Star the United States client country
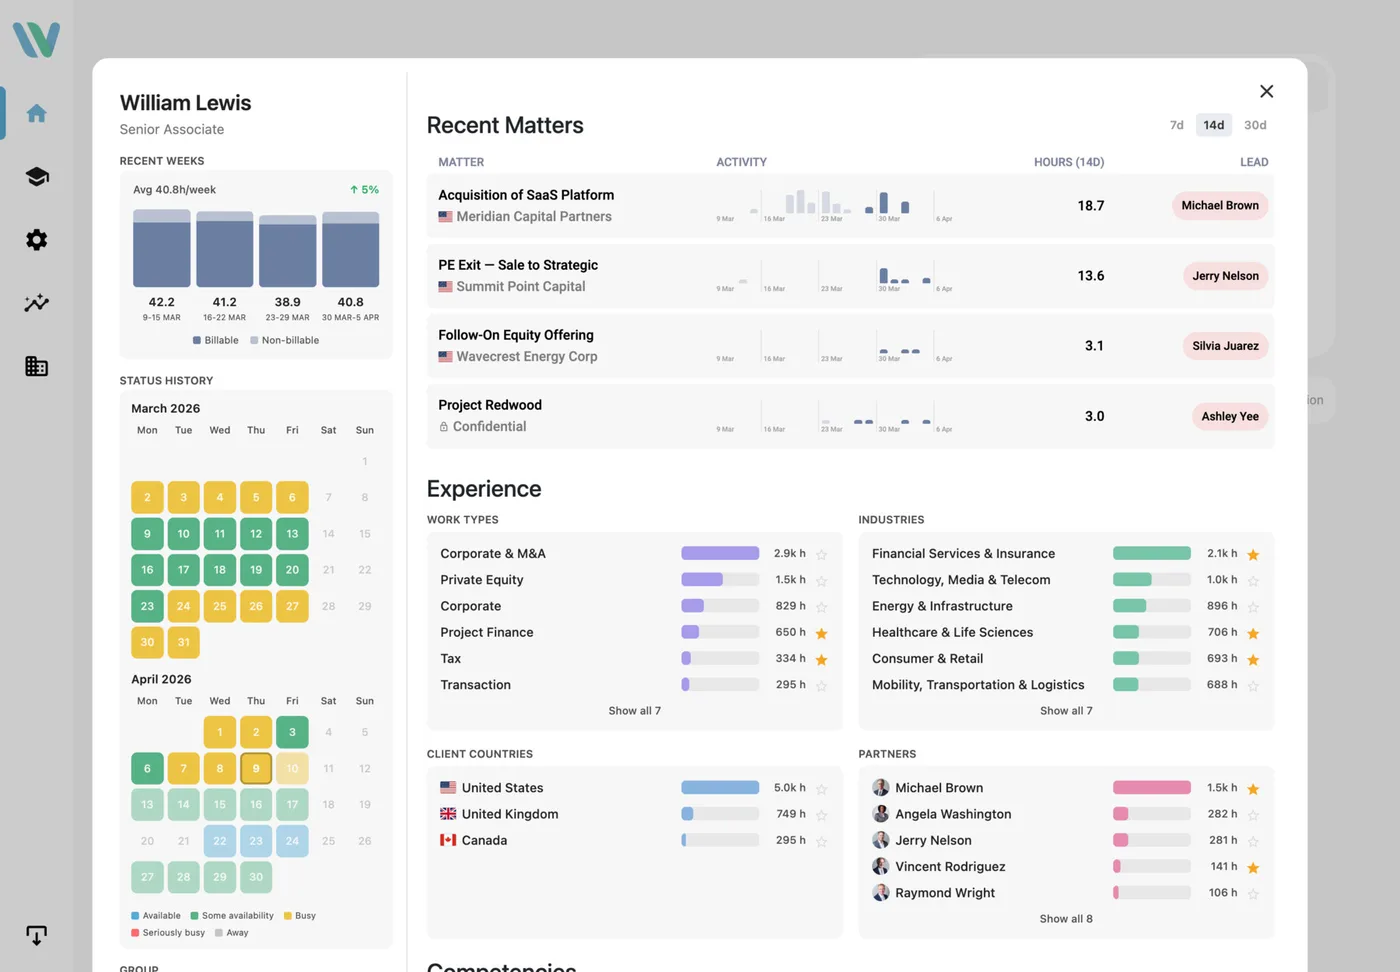Screen dimensions: 1400x972 click(821, 789)
